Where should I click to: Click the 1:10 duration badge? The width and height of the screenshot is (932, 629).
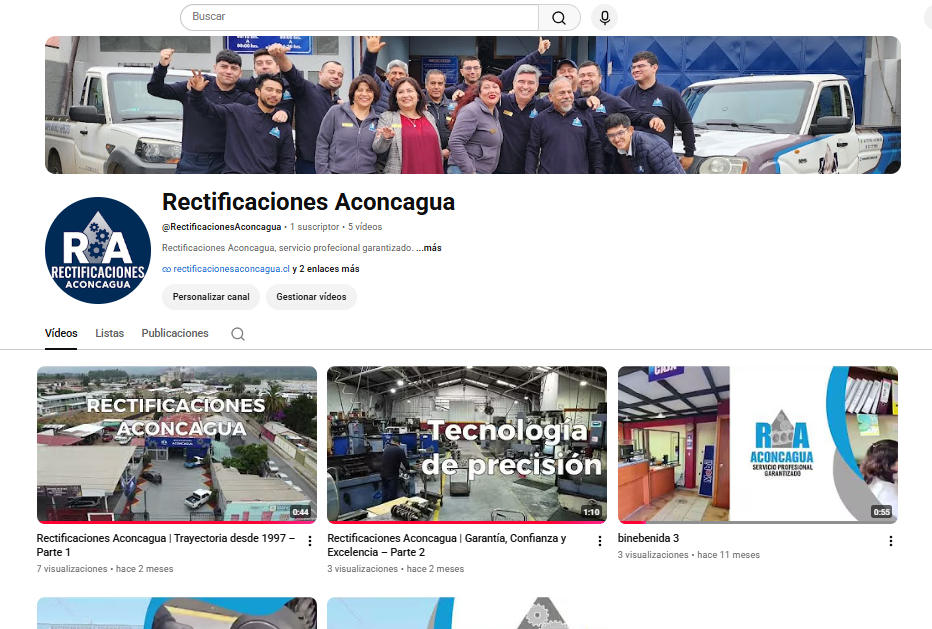(x=591, y=512)
